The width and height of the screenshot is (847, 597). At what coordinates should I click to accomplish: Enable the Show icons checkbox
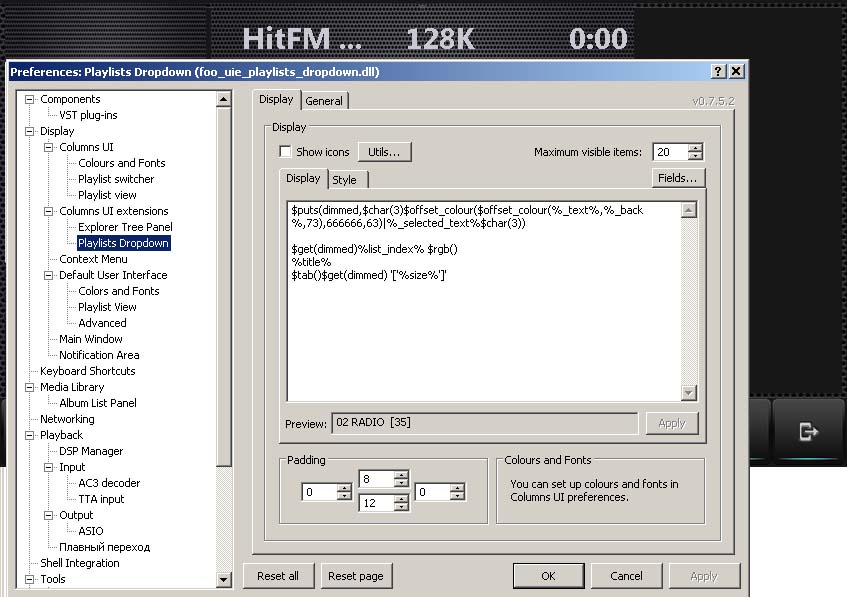point(286,152)
